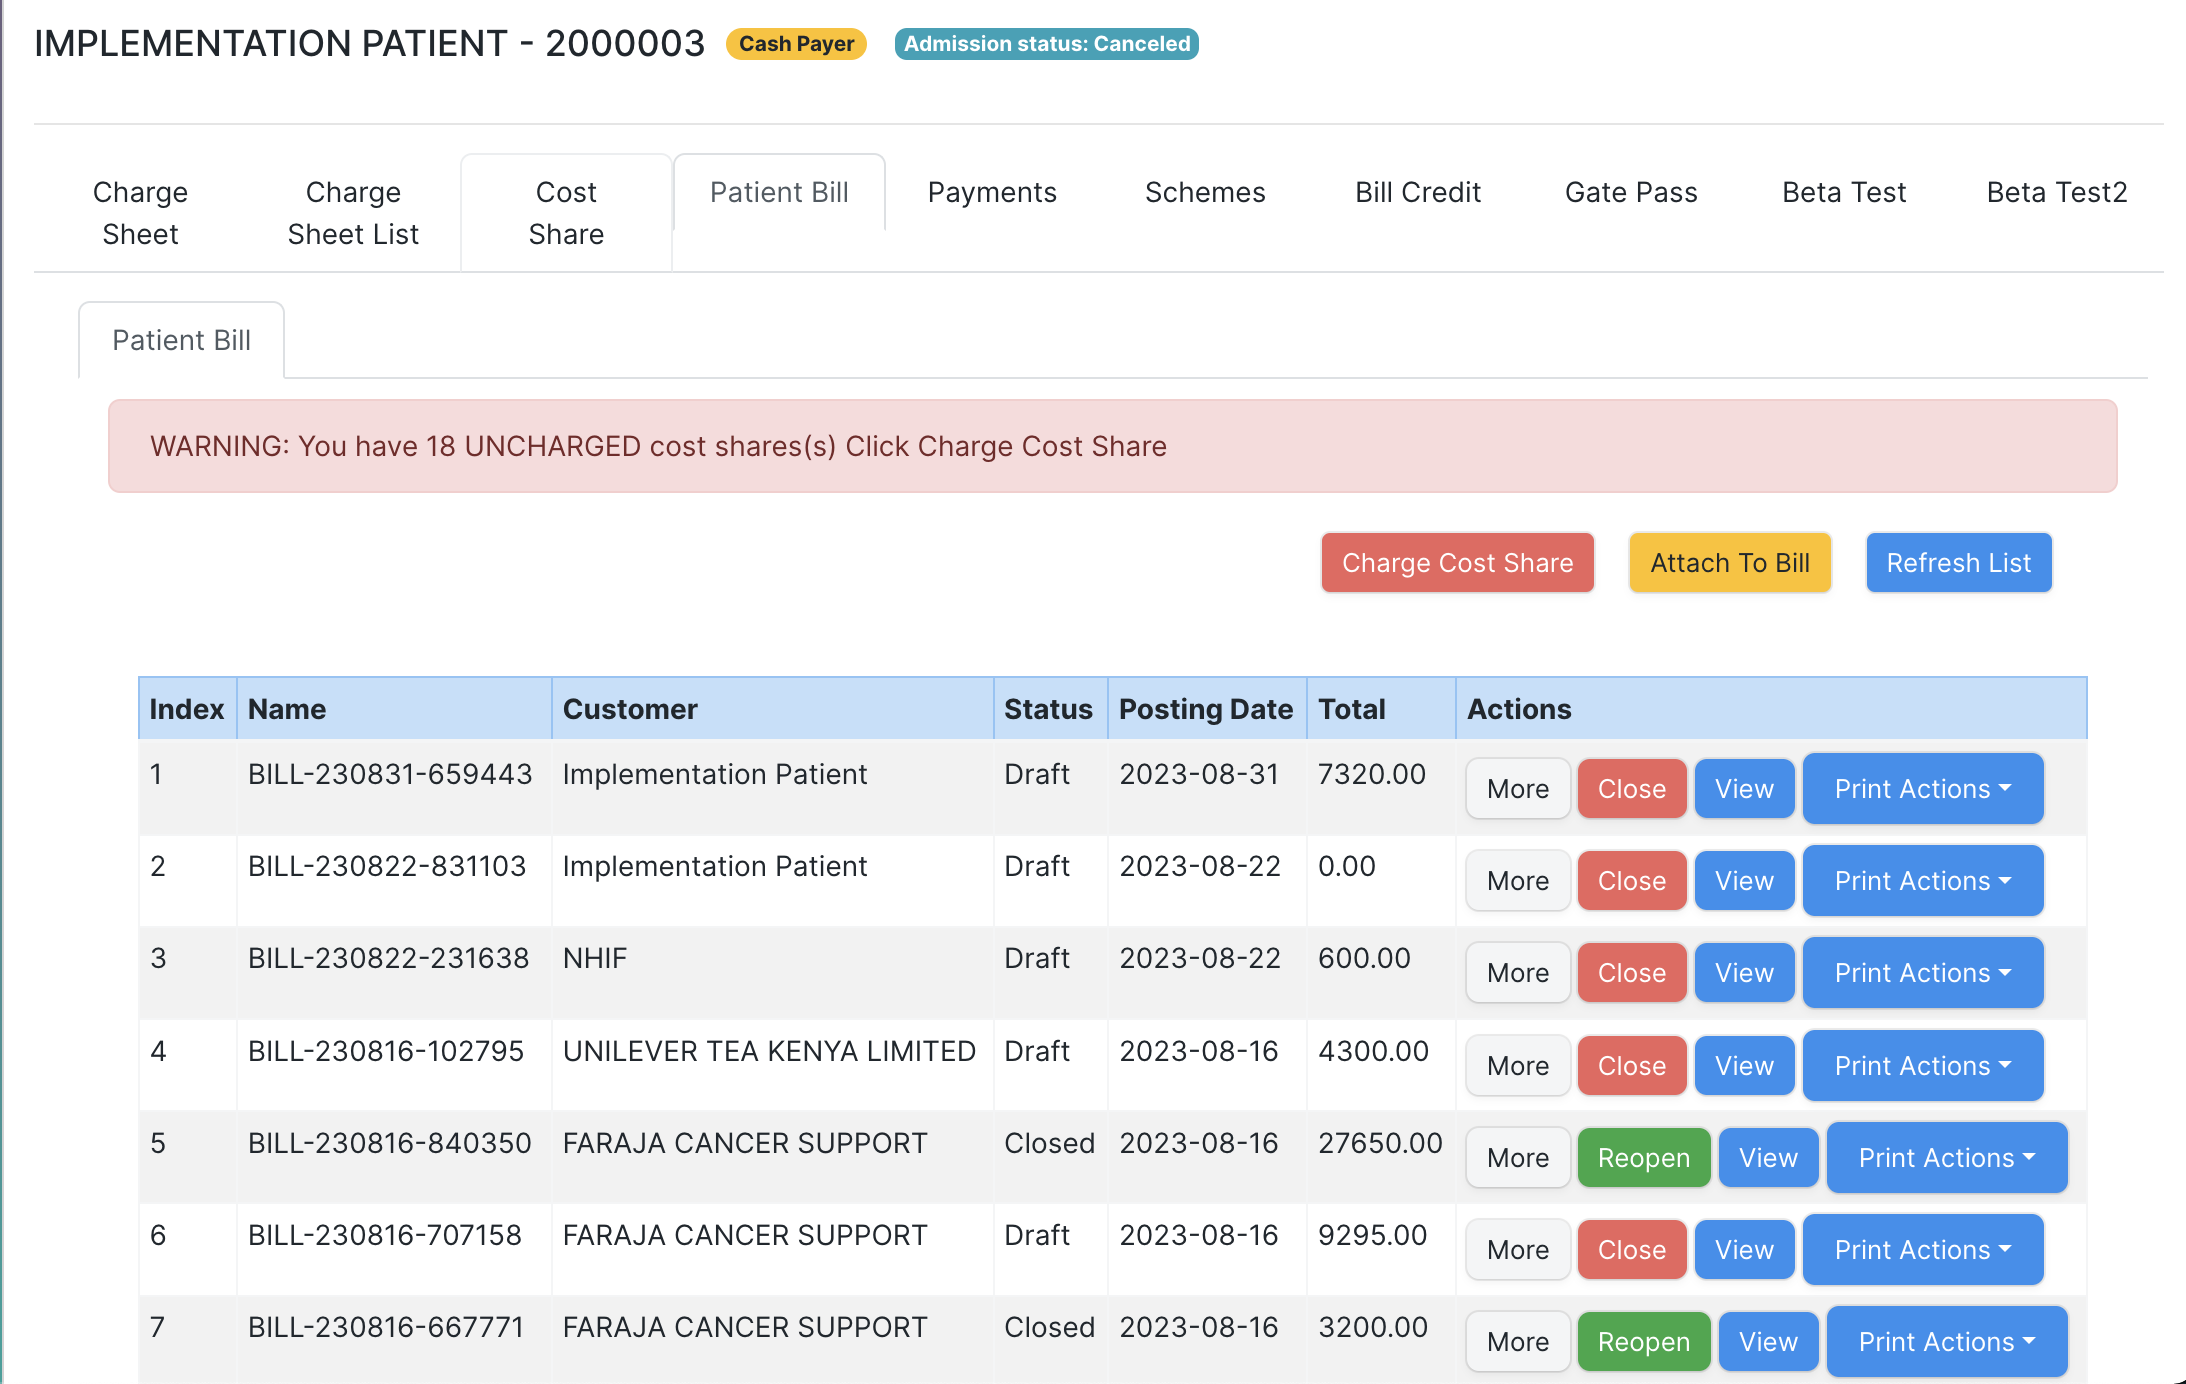Go to the Payments tab

pyautogui.click(x=992, y=192)
